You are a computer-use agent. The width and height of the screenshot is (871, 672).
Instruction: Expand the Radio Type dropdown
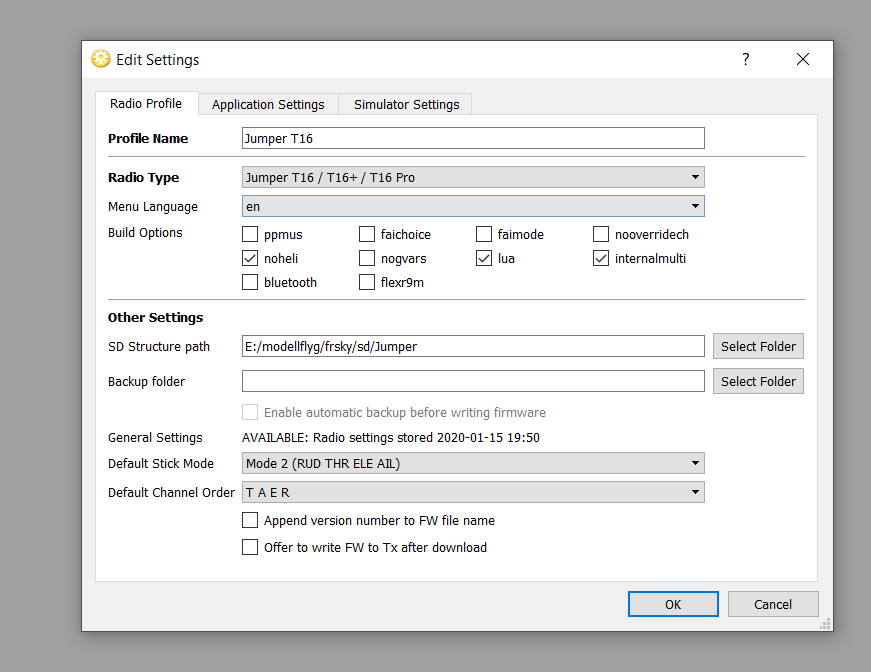473,178
